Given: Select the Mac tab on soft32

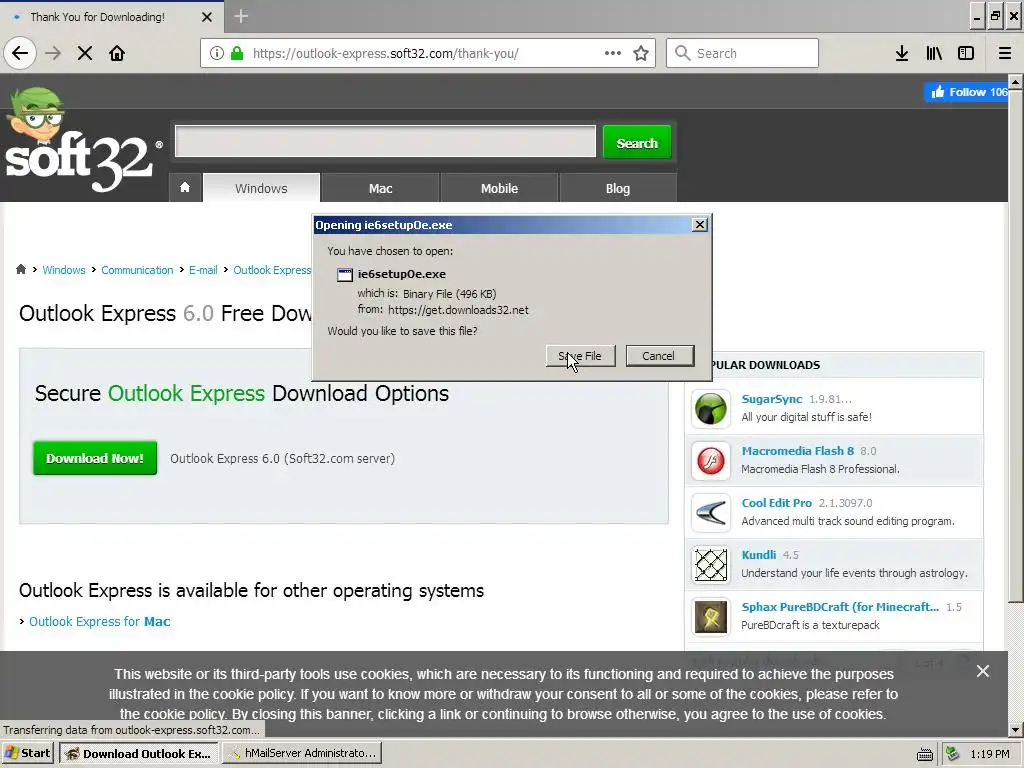Looking at the screenshot, I should [x=380, y=188].
